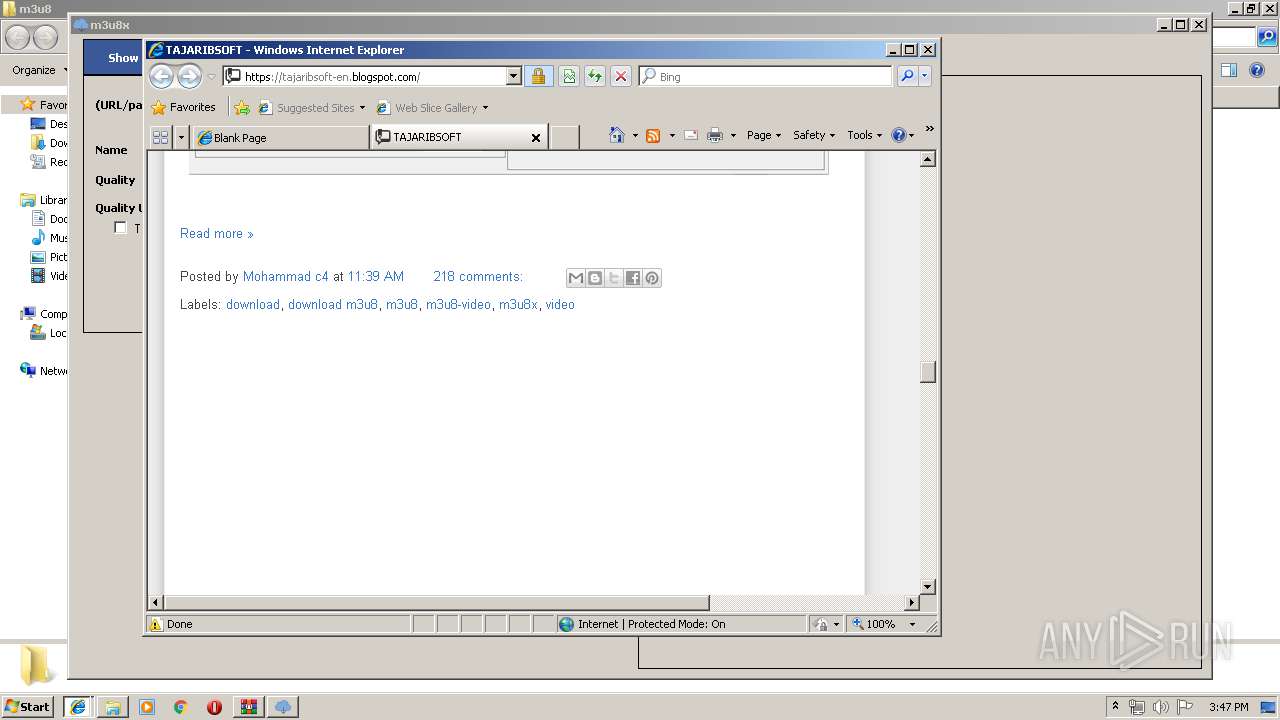Open the Help question mark icon

coord(898,135)
